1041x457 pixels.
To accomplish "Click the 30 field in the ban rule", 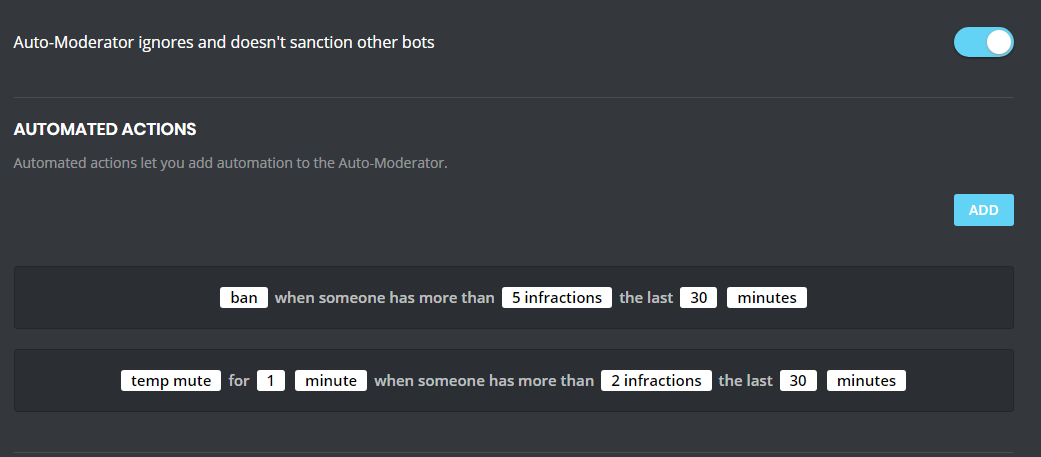I will 698,297.
